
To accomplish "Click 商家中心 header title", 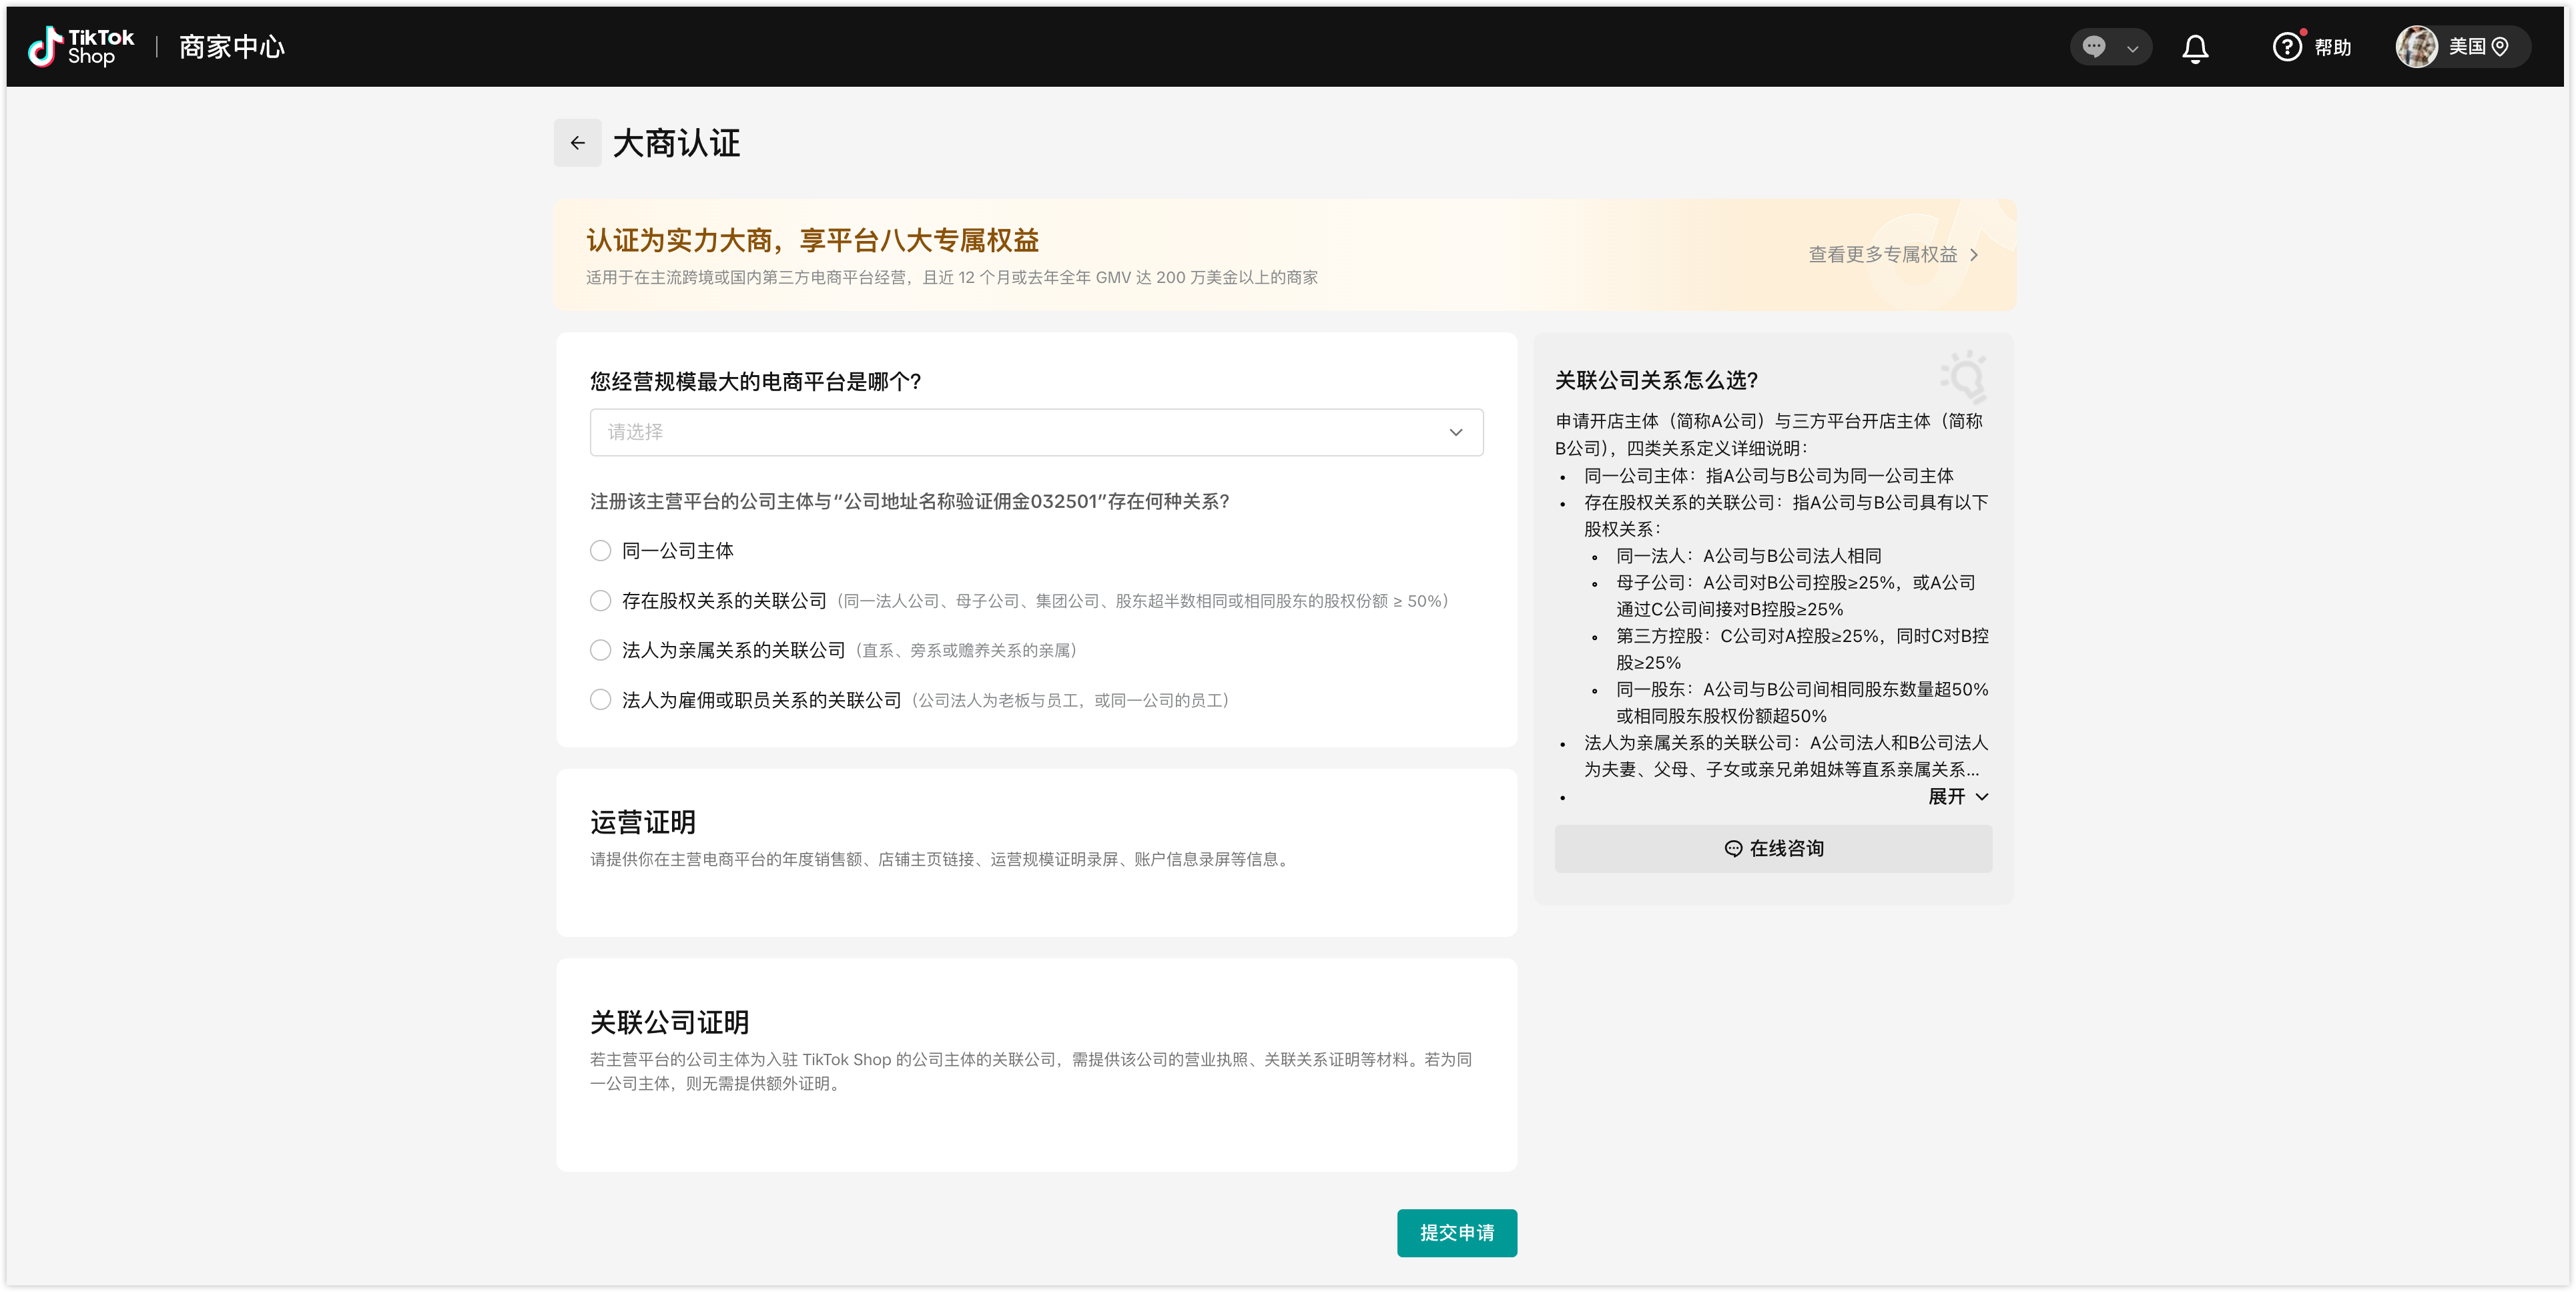I will coord(232,47).
